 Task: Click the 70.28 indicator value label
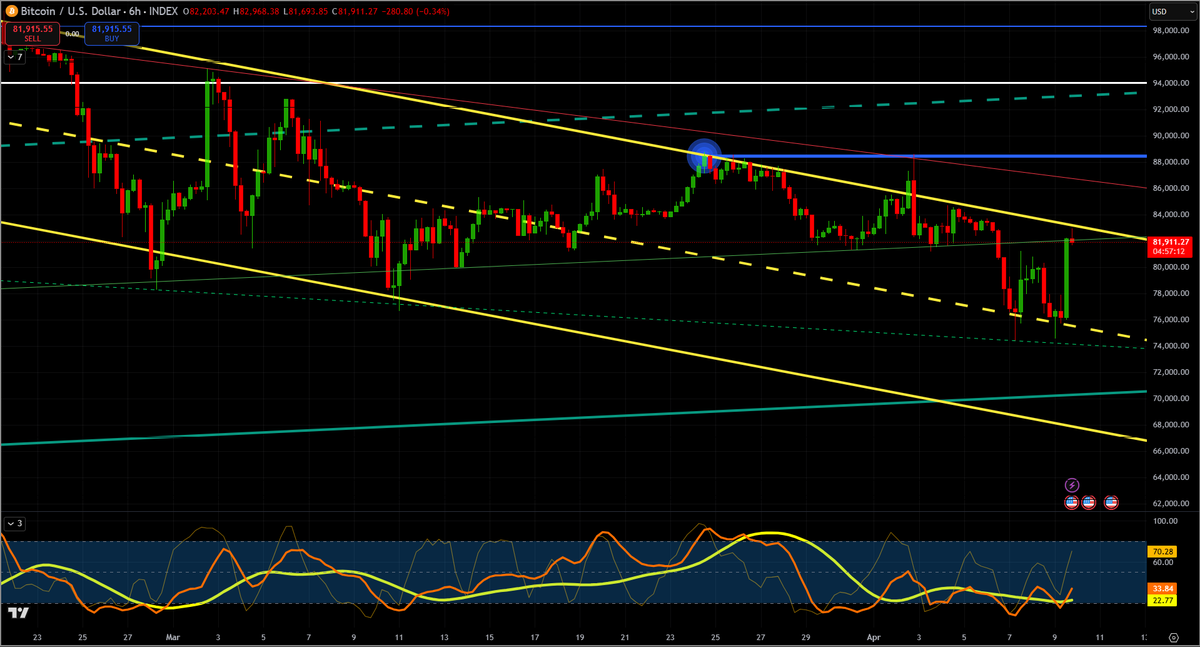tap(1162, 551)
